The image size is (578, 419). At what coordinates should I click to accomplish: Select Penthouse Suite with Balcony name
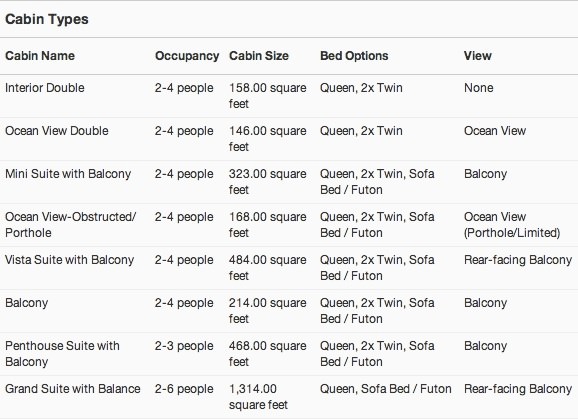click(x=62, y=353)
